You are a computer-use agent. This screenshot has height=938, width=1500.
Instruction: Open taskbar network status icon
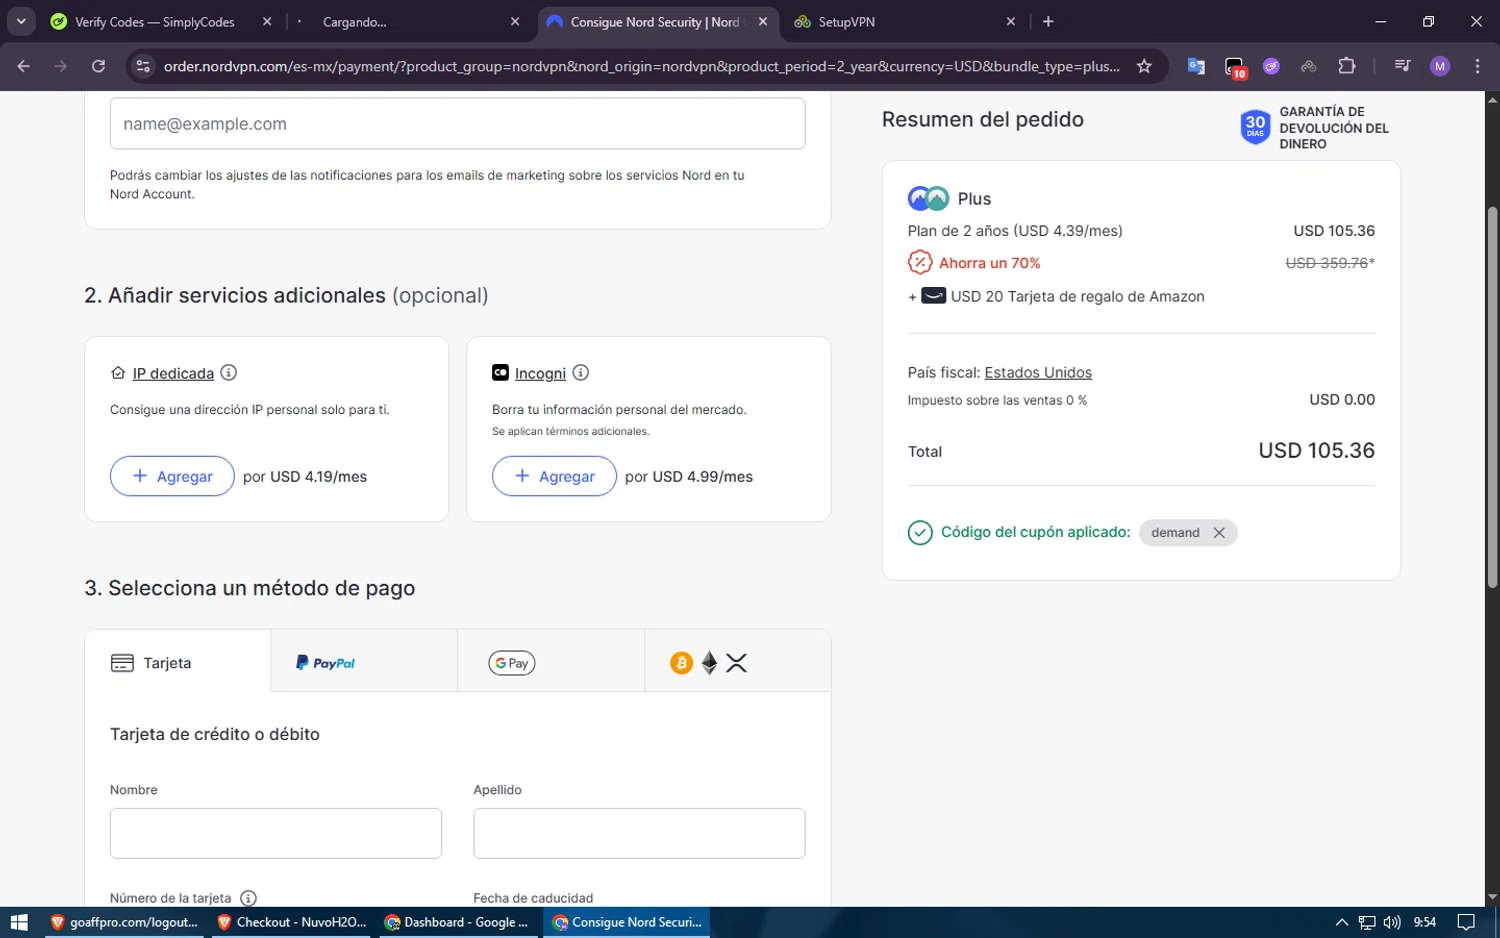click(1367, 922)
